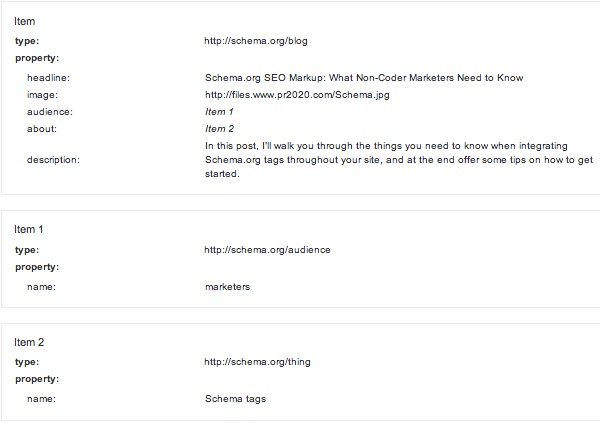Click the 'Item 2' section heading
Screen dimensions: 600x423
coord(28,342)
